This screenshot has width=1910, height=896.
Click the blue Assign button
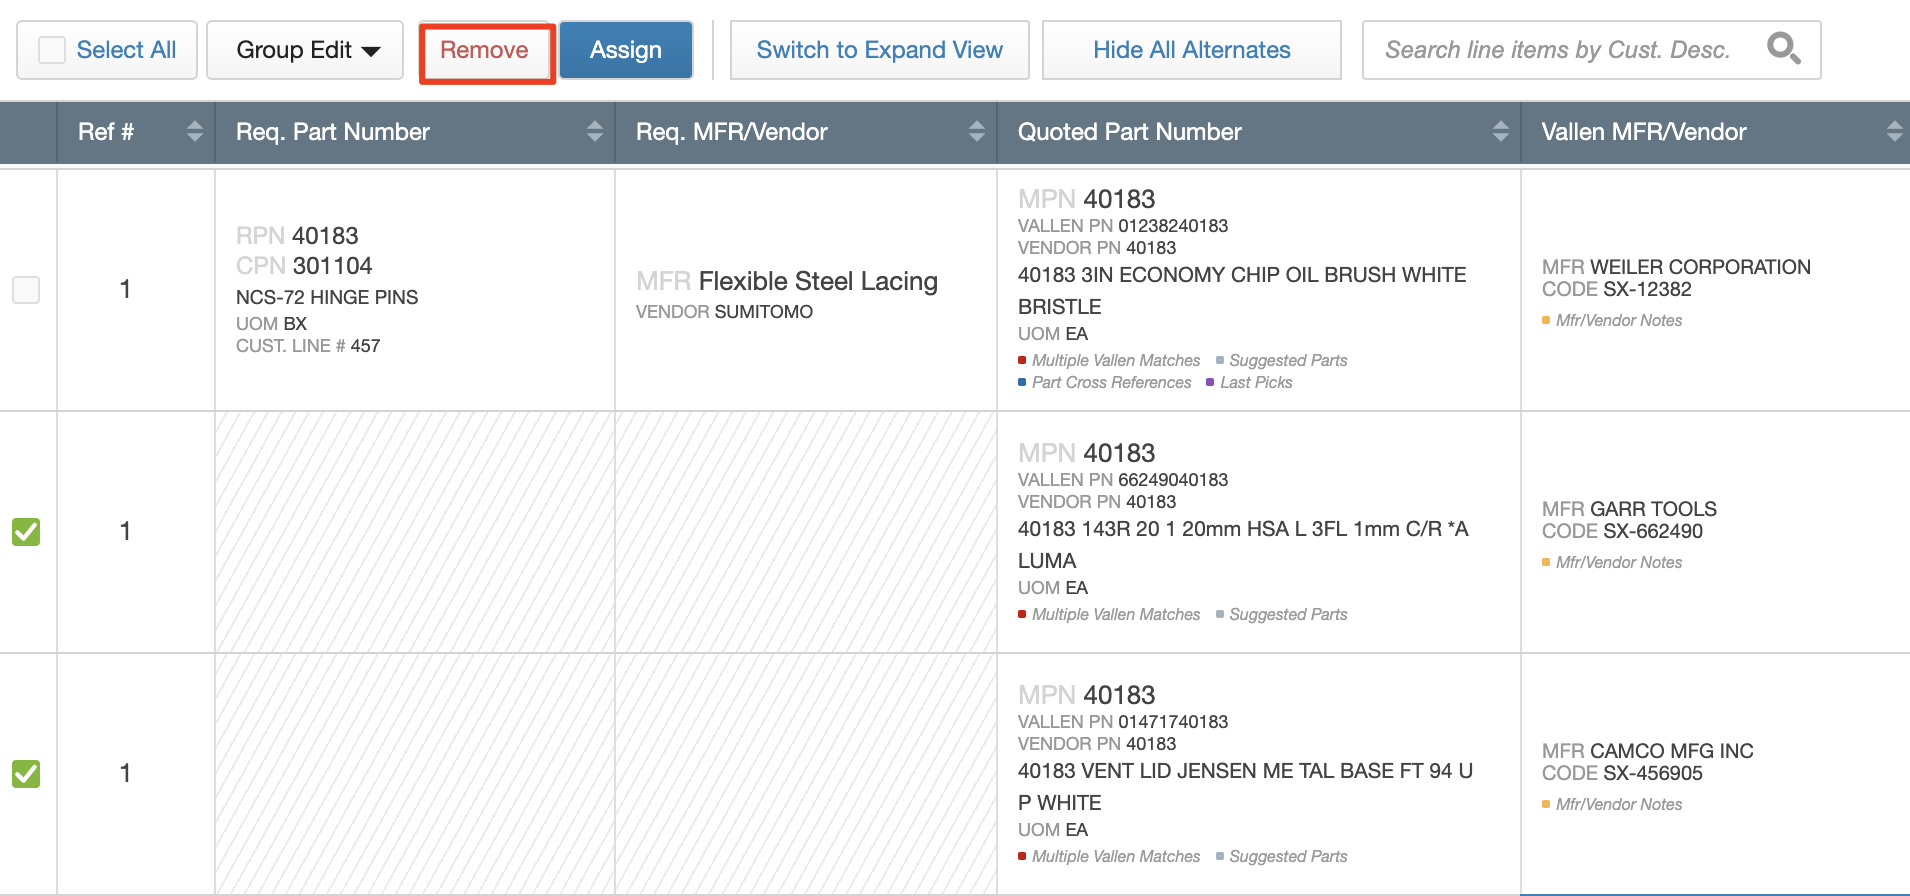tap(625, 50)
